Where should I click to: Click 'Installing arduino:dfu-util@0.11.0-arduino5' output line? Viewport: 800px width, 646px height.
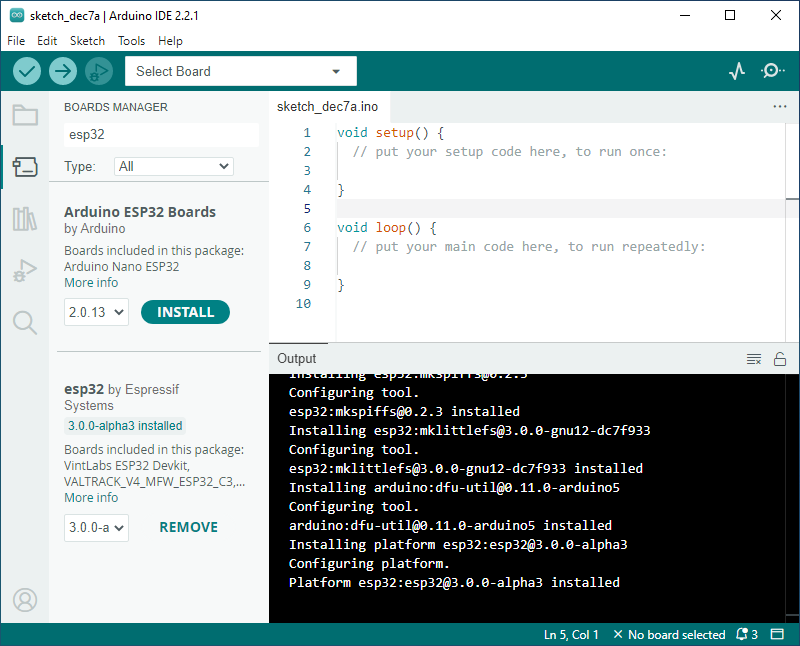454,487
